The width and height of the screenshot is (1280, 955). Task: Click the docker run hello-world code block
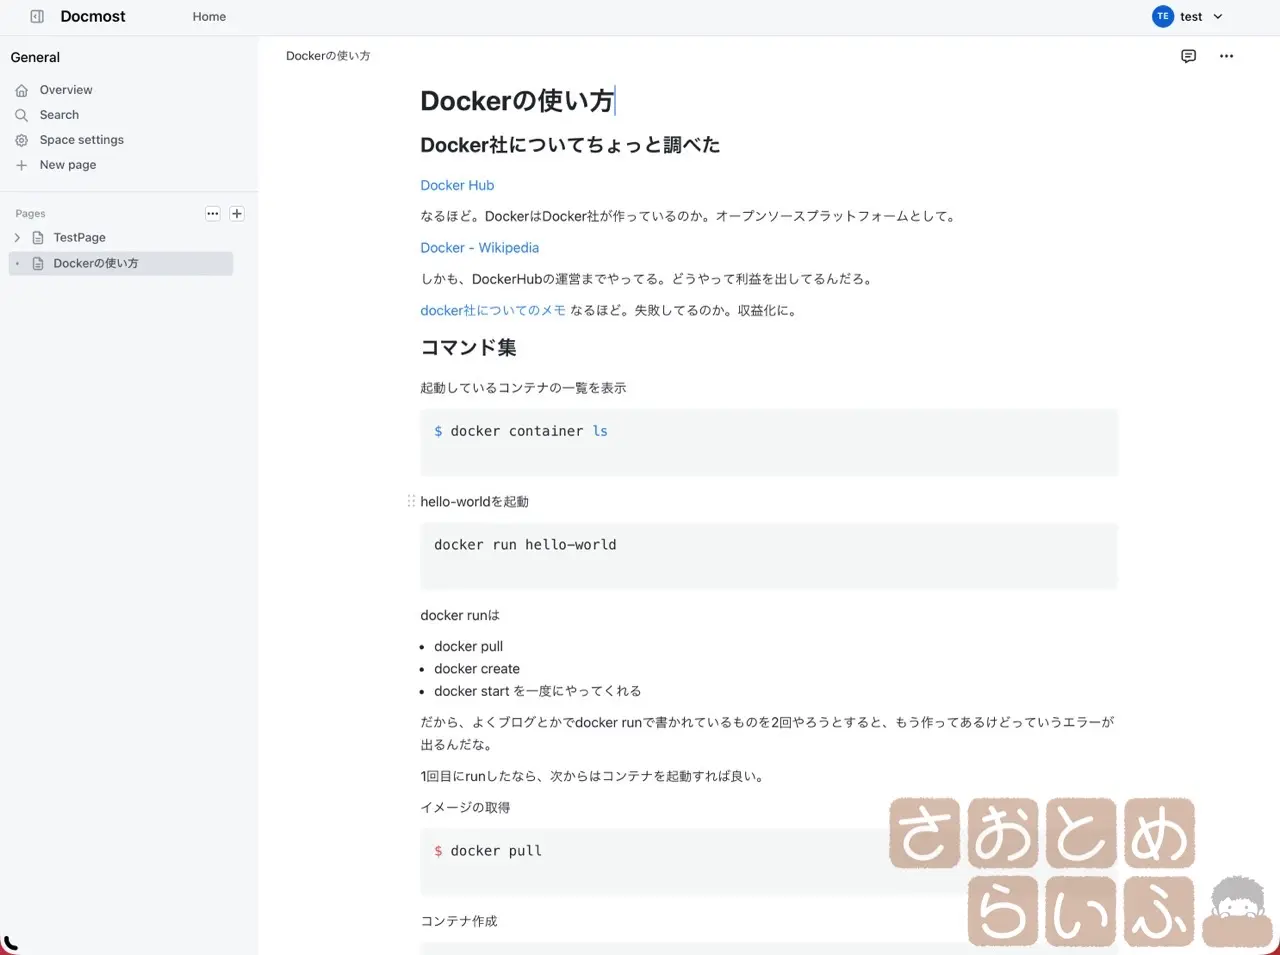click(768, 556)
